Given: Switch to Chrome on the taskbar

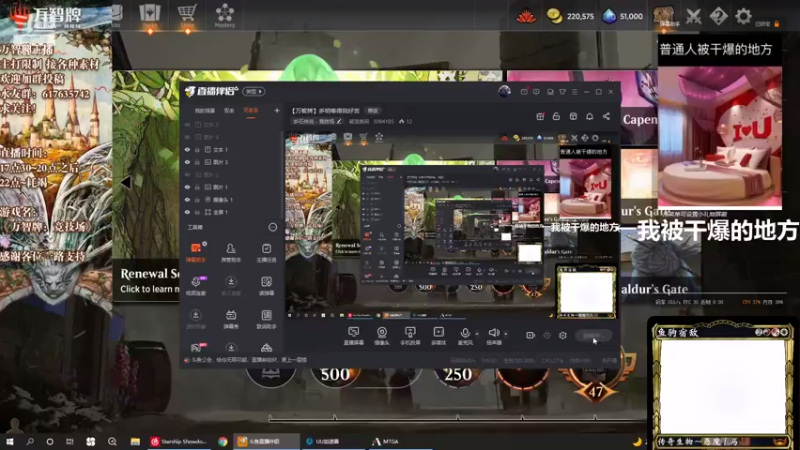Looking at the screenshot, I should coord(222,442).
